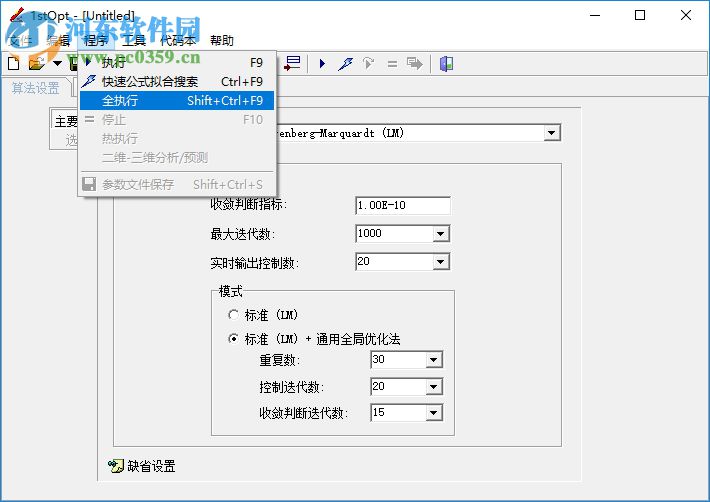The height and width of the screenshot is (502, 710).
Task: Select 快速公式拟合搜索 menu entry
Action: 177,81
